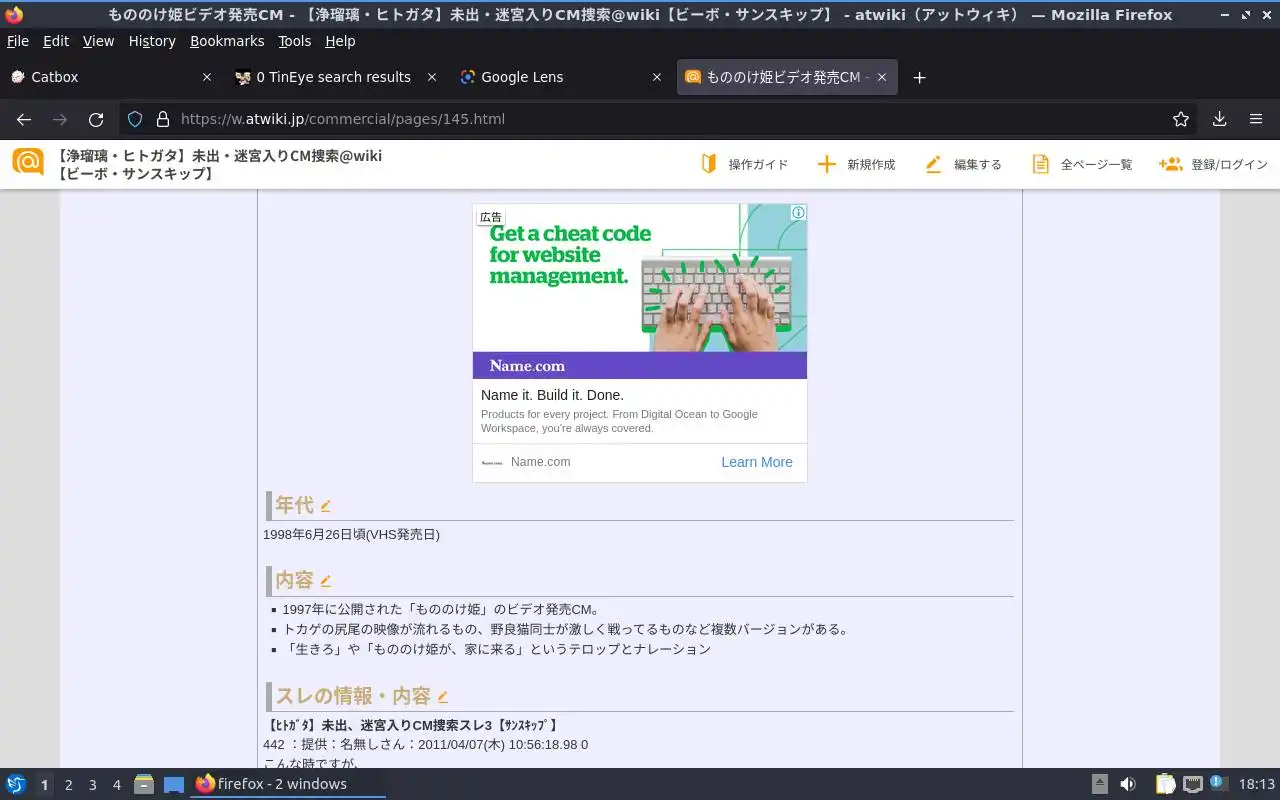Image resolution: width=1280 pixels, height=800 pixels.
Task: Close the もののけ姫ビデオ発売CM tab
Action: point(882,77)
